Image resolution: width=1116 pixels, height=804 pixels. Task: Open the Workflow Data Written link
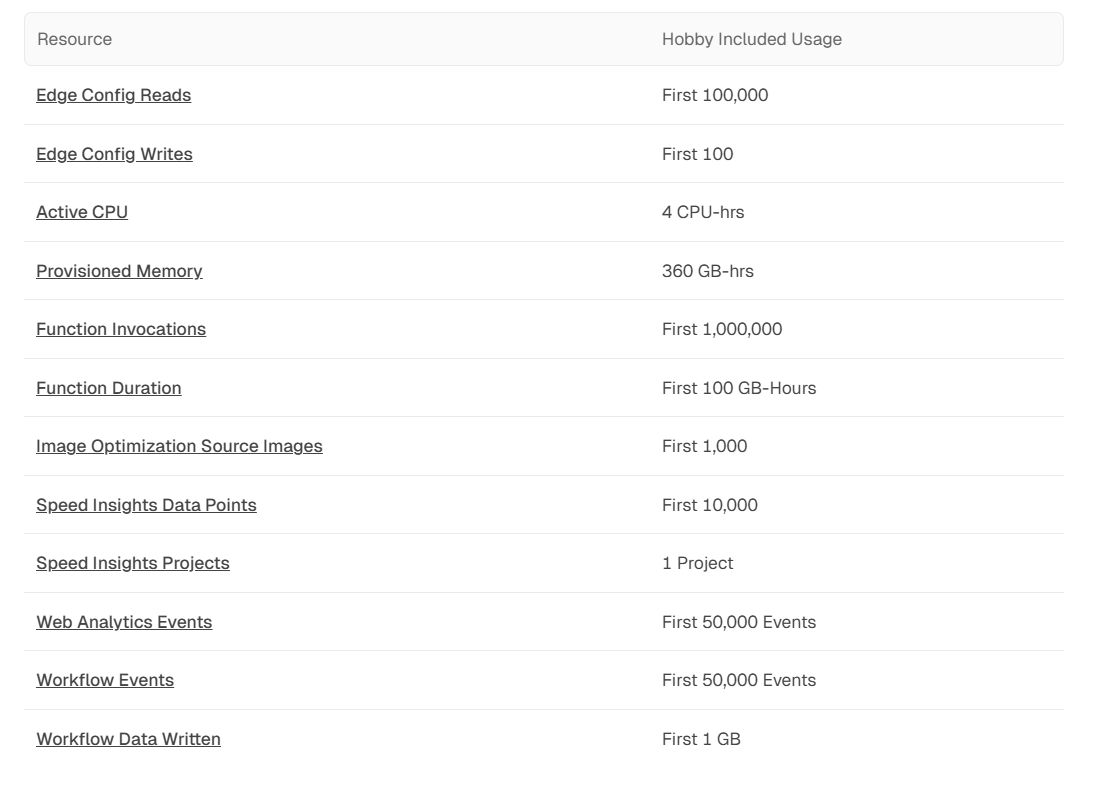coord(129,739)
